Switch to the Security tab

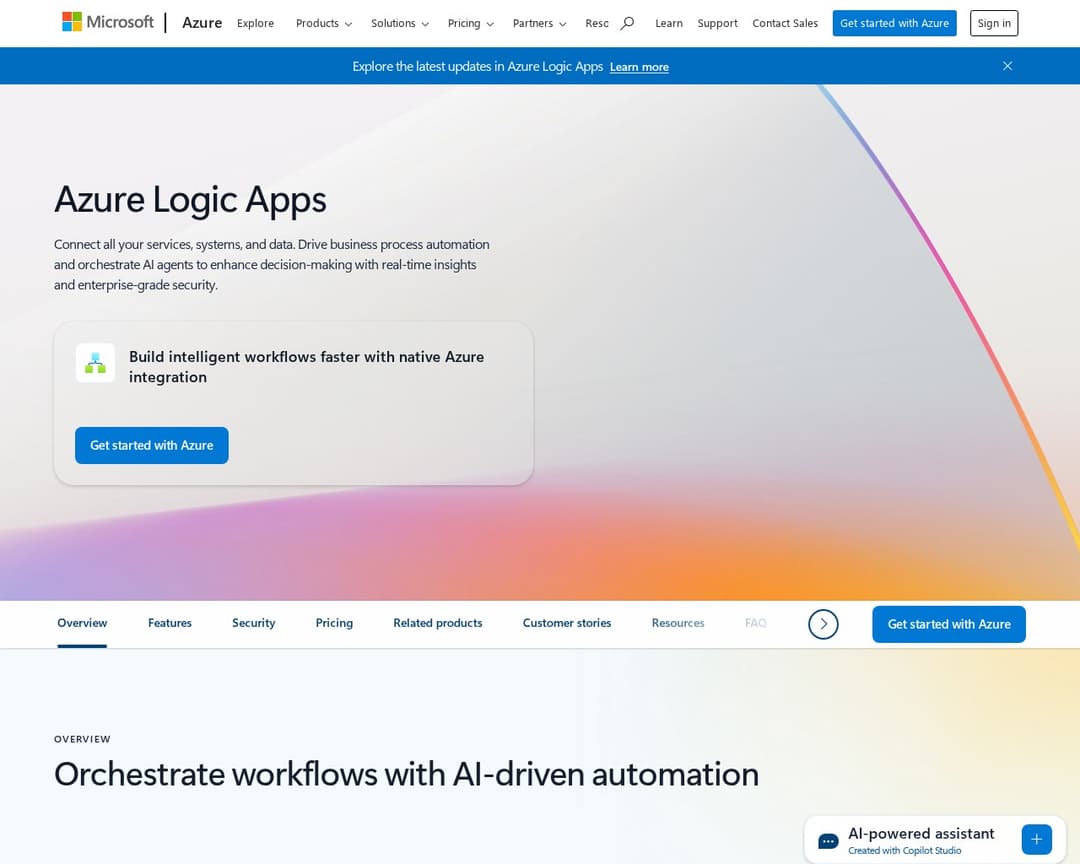[253, 623]
